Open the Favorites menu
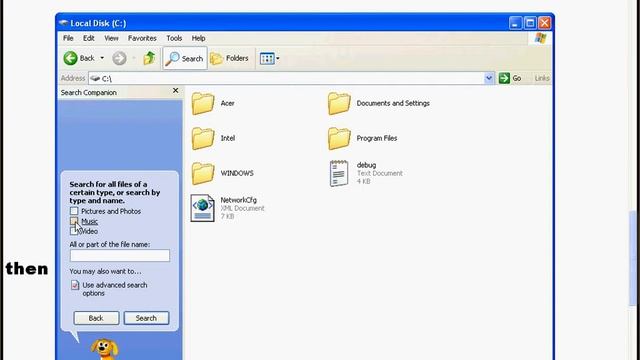This screenshot has width=640, height=360. pos(142,38)
